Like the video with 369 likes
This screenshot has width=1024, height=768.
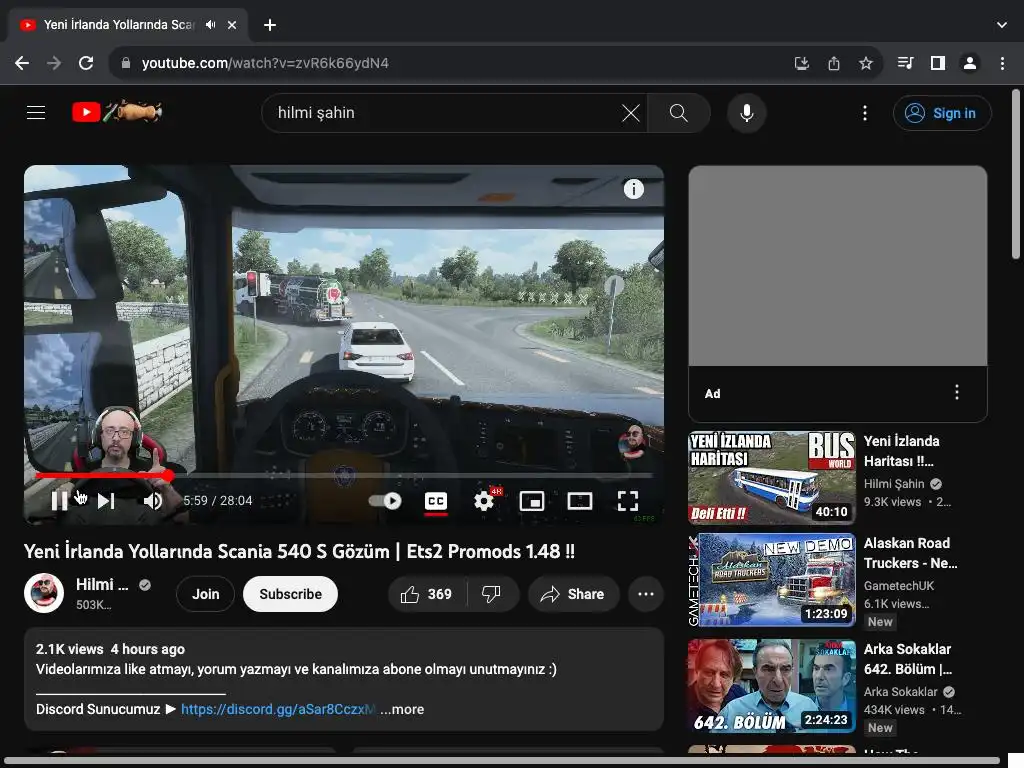pyautogui.click(x=427, y=594)
